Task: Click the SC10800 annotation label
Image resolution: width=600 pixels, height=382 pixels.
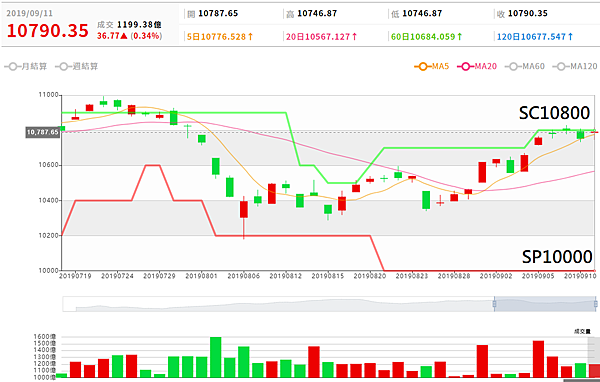Action: tap(554, 113)
